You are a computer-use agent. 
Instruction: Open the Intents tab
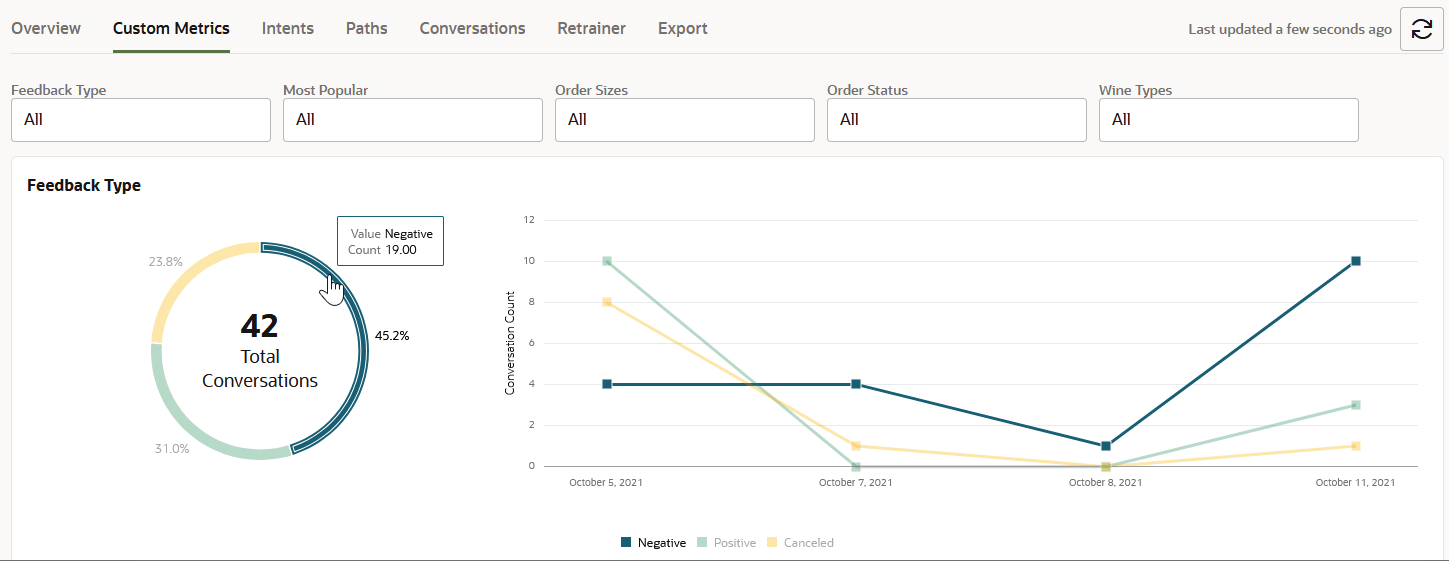[x=288, y=28]
